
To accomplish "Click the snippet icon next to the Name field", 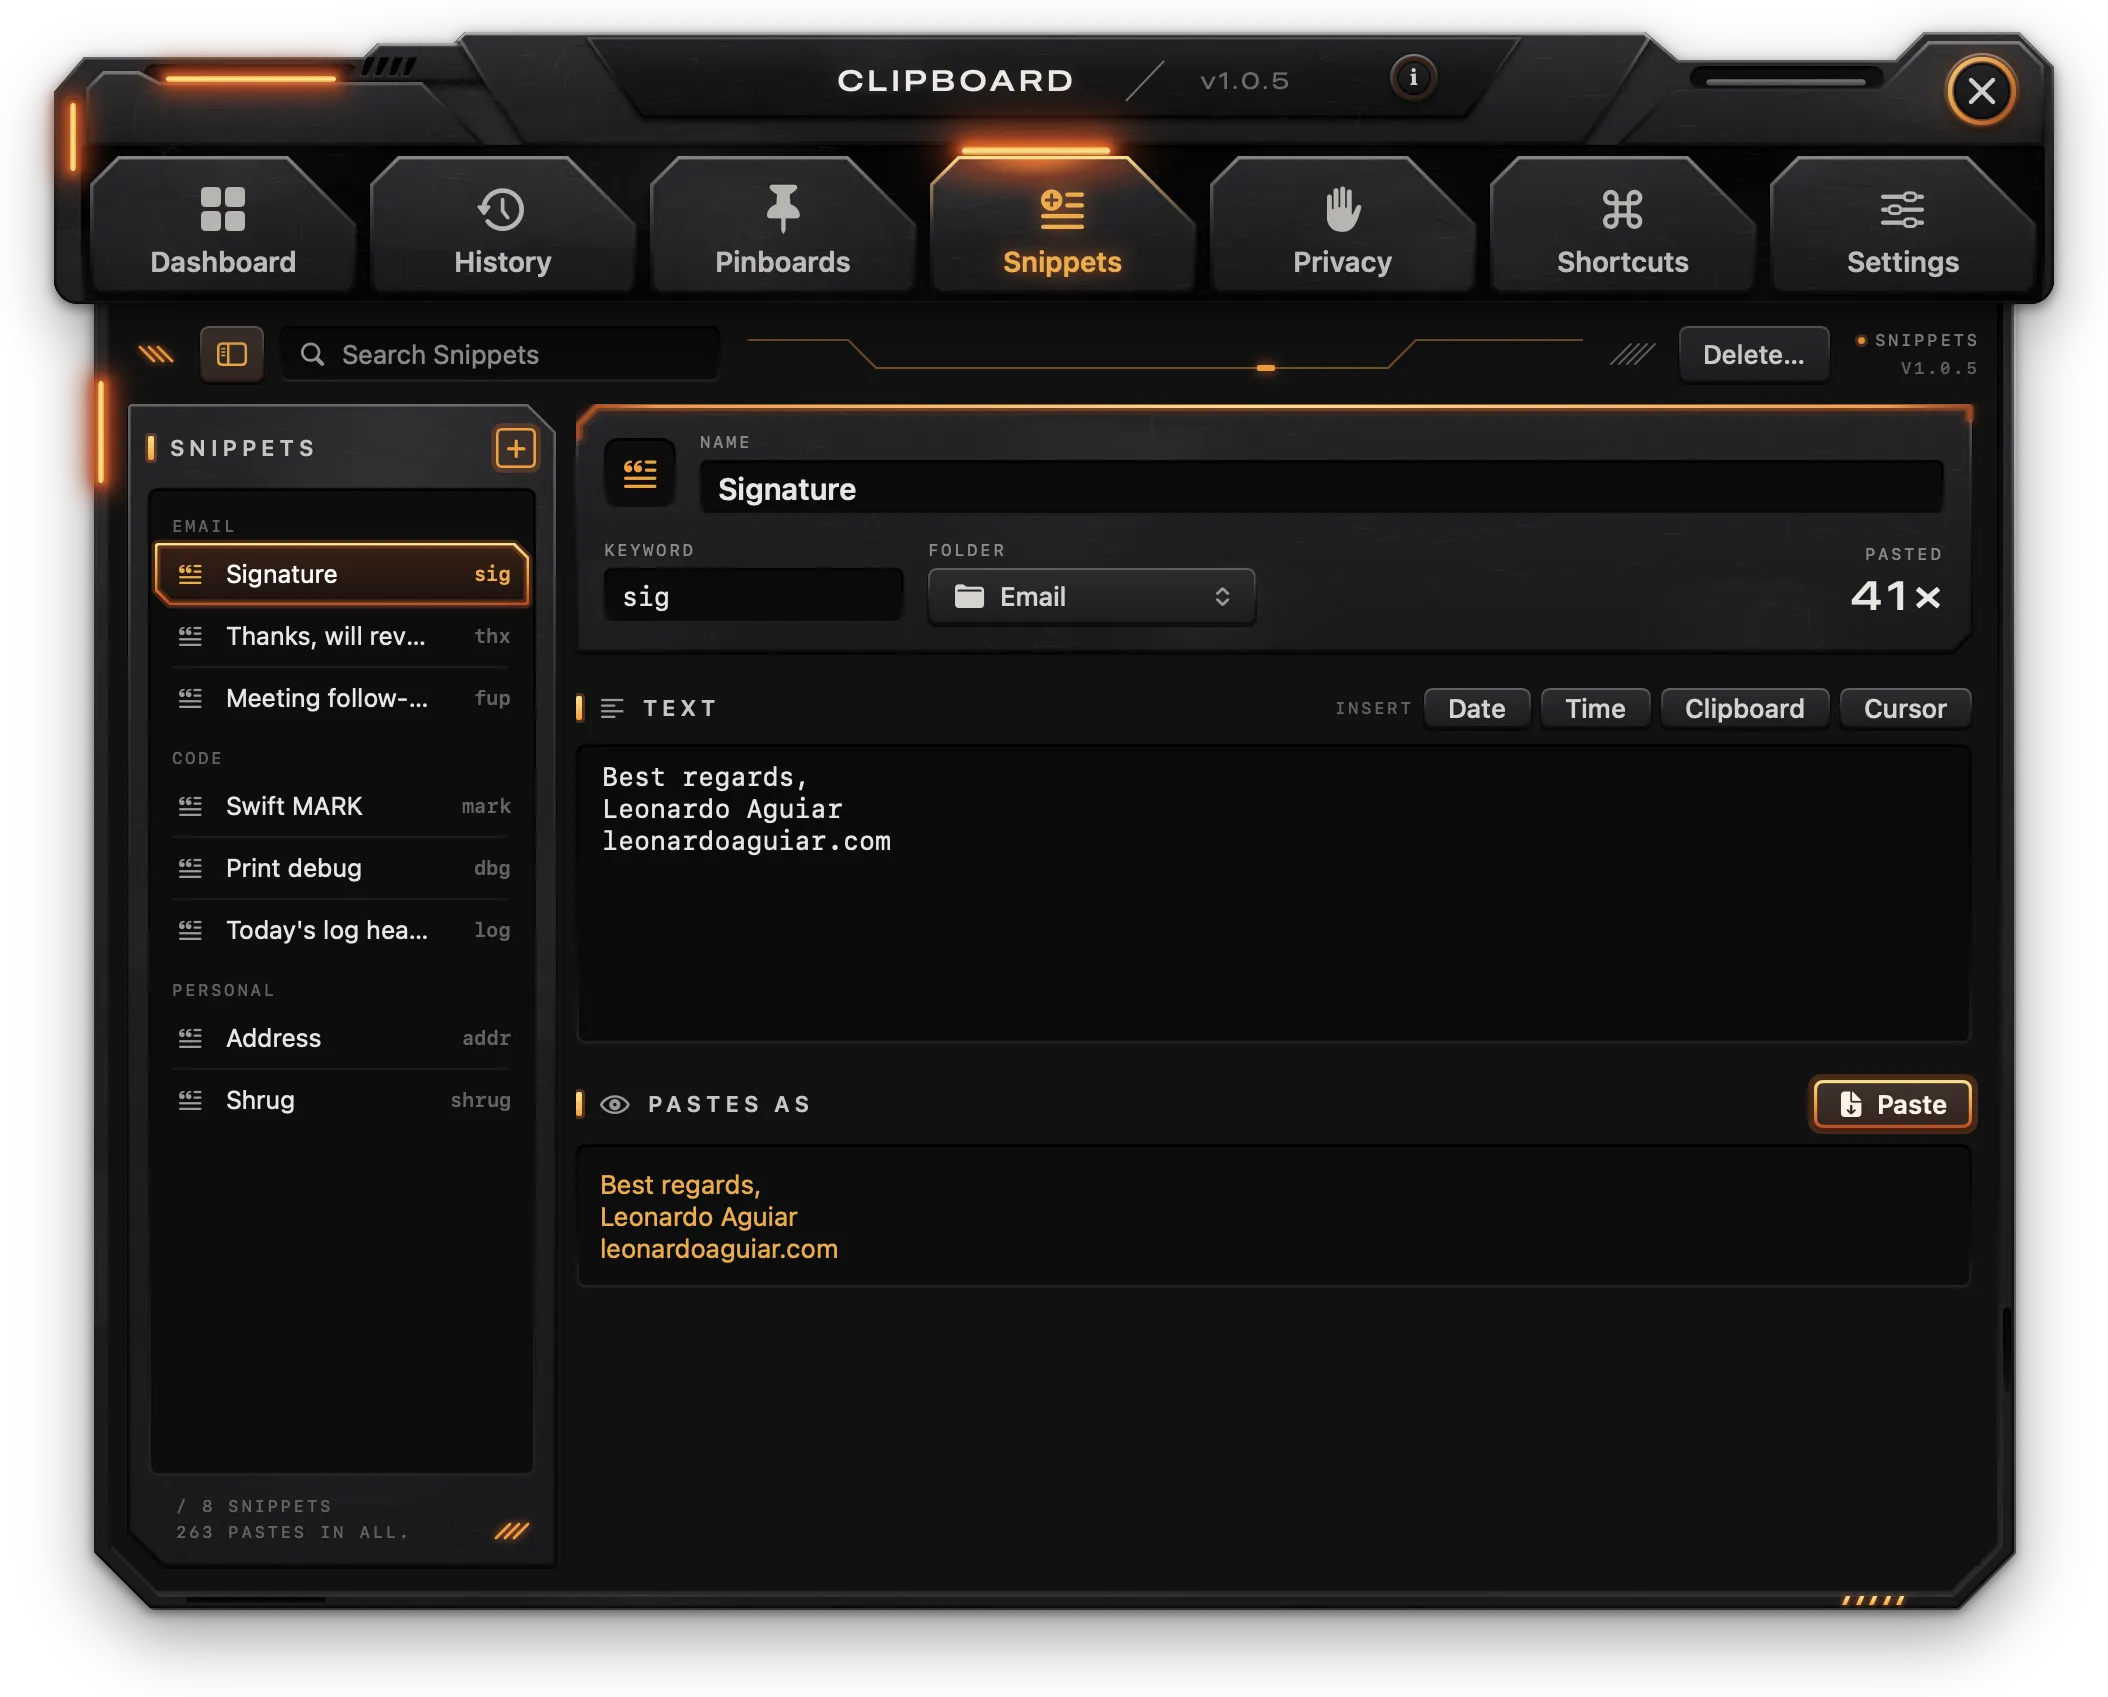I will coord(640,474).
